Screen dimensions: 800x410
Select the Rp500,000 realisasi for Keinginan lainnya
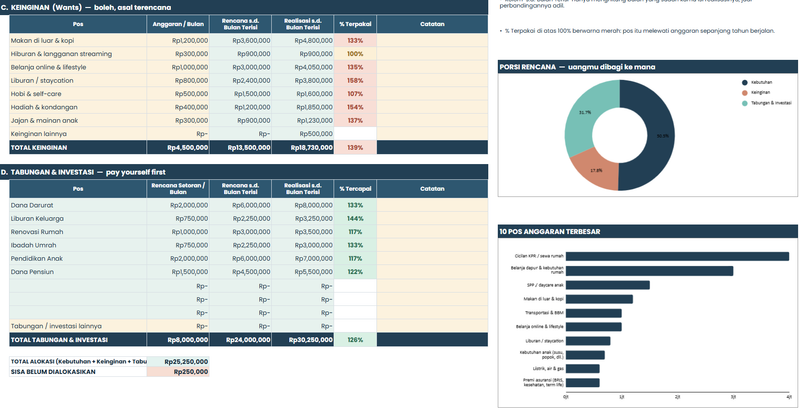pyautogui.click(x=303, y=134)
